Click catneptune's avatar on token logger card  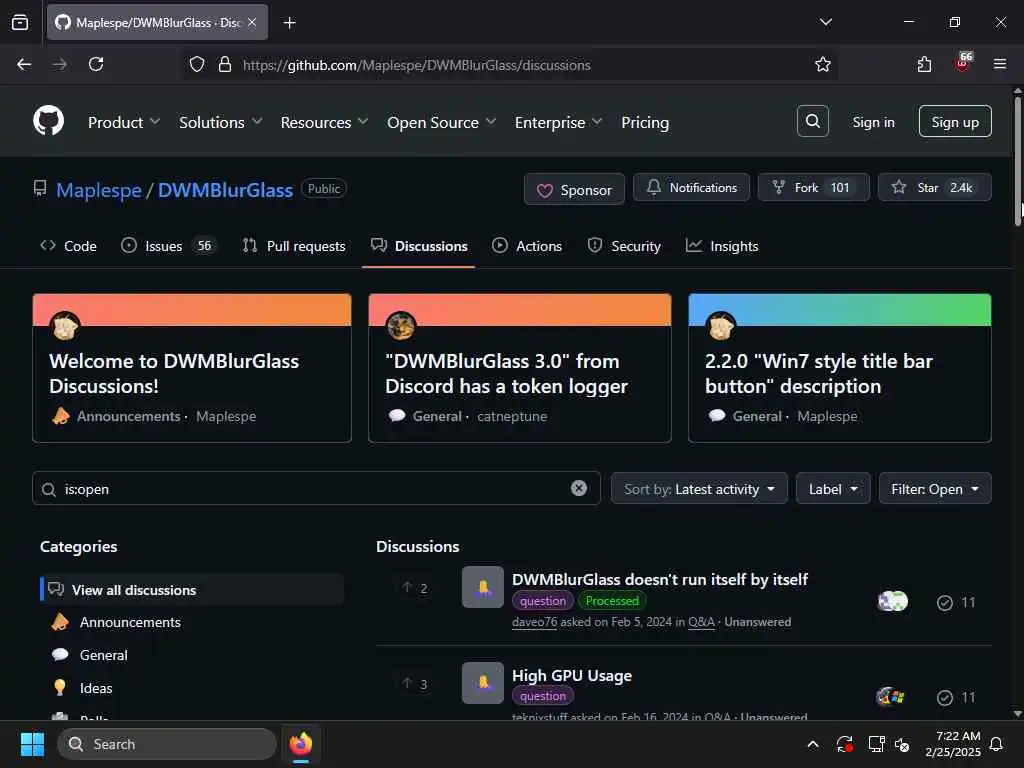pyautogui.click(x=401, y=325)
